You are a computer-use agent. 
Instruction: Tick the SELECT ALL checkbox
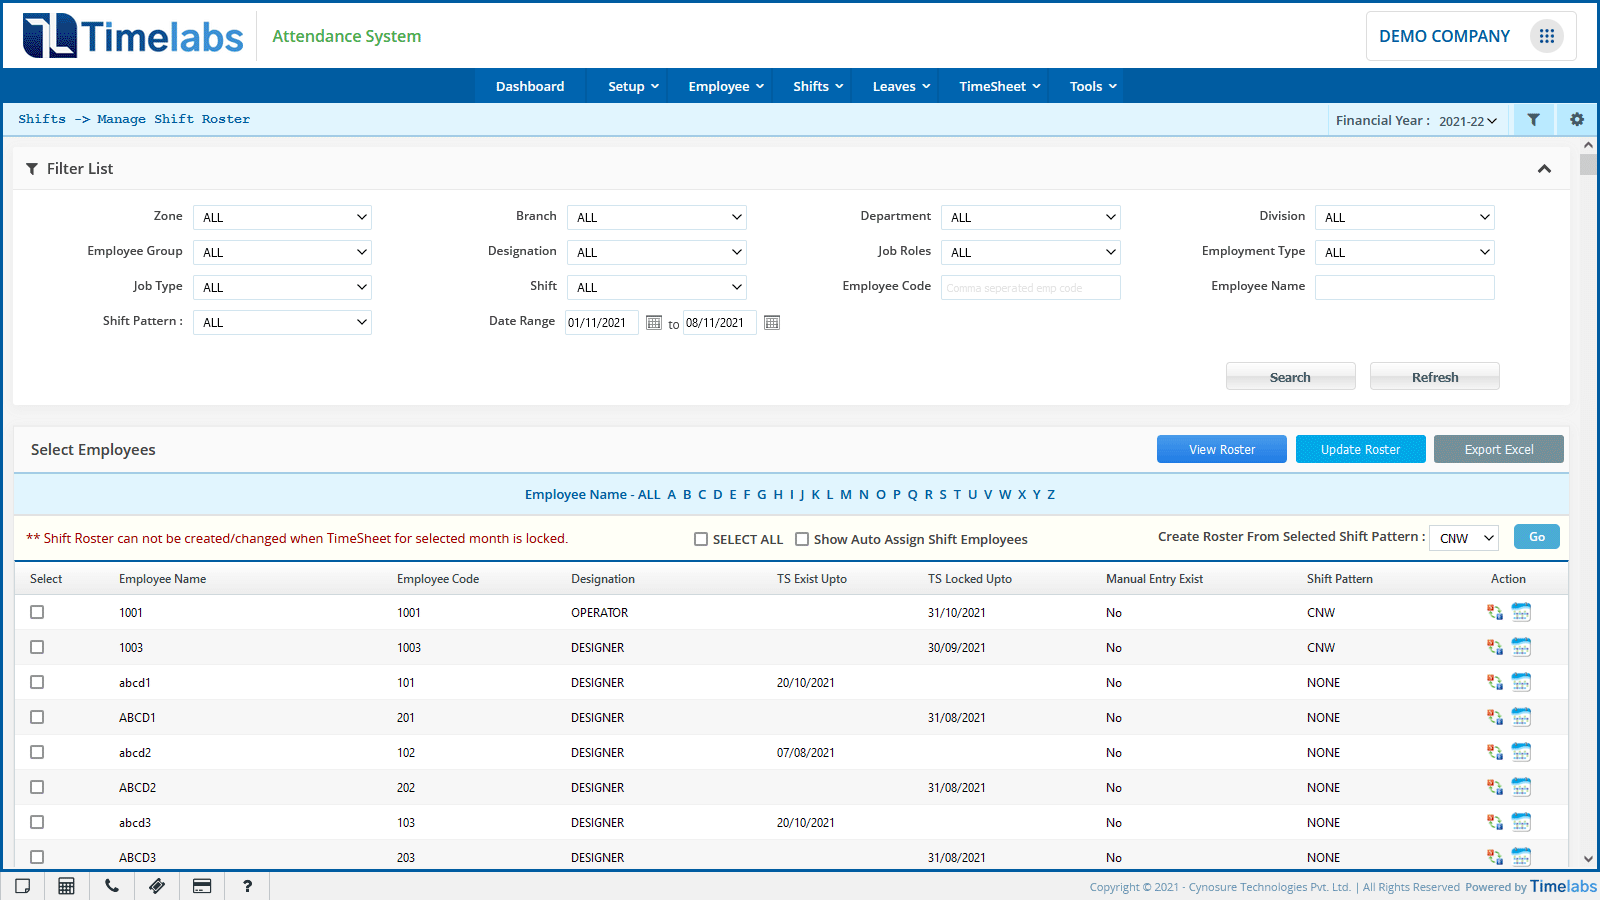click(x=701, y=539)
